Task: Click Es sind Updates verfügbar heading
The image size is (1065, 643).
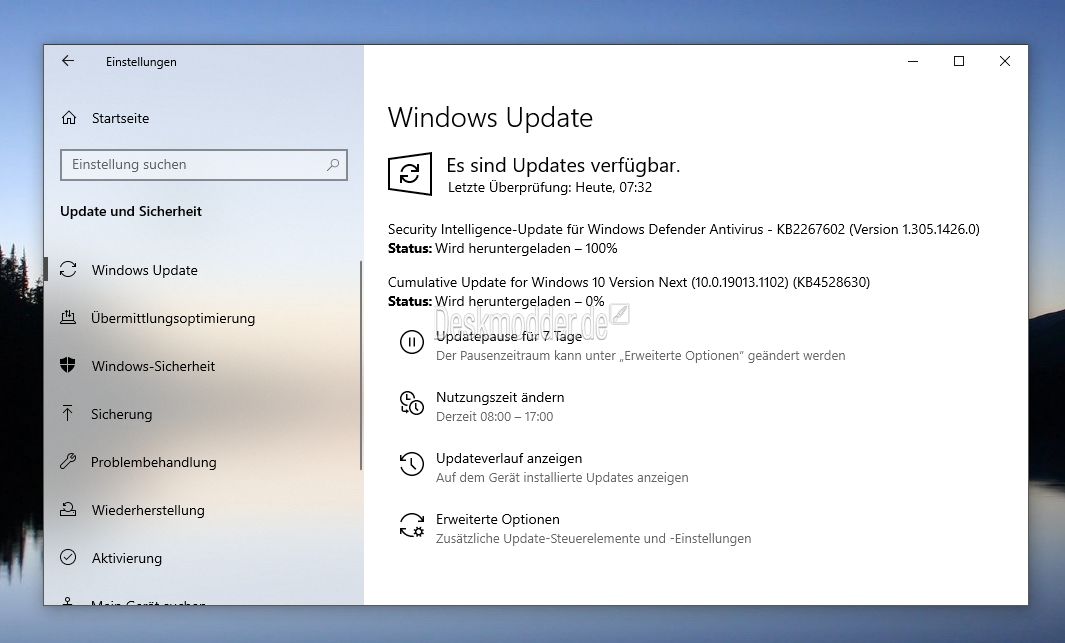Action: coord(563,165)
